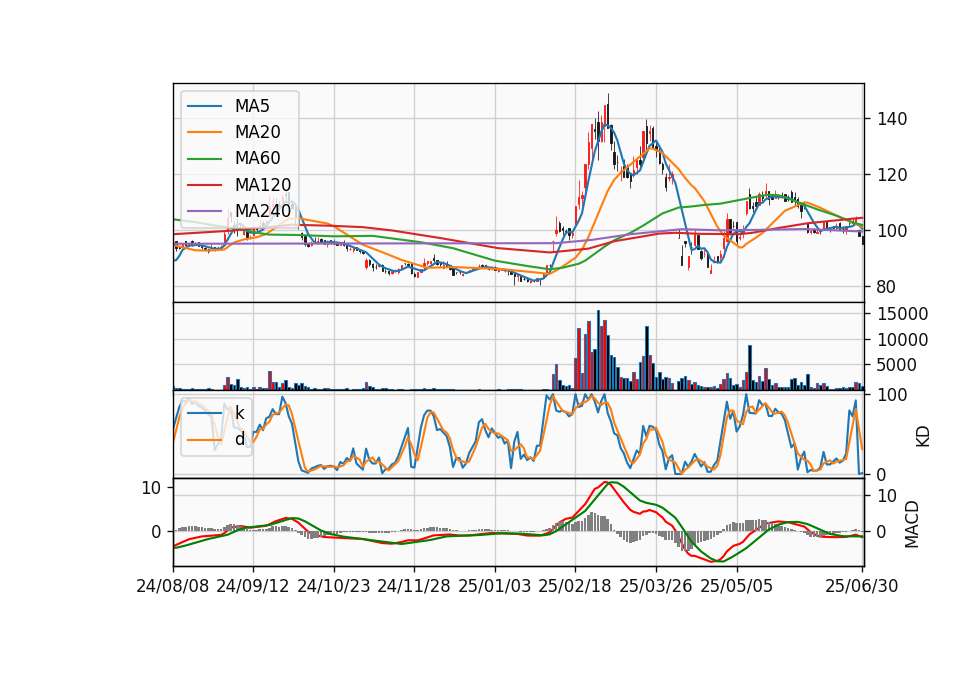Click the 25/01/03 date axis label
Image resolution: width=960 pixels, height=690 pixels.
495,586
